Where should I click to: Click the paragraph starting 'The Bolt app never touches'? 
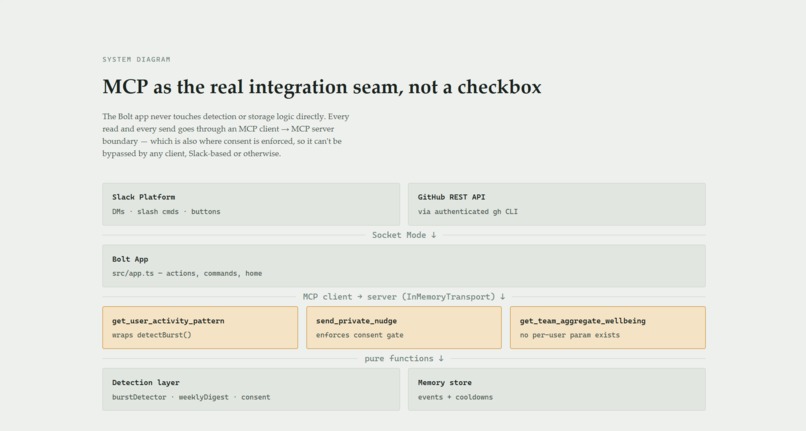coord(226,135)
